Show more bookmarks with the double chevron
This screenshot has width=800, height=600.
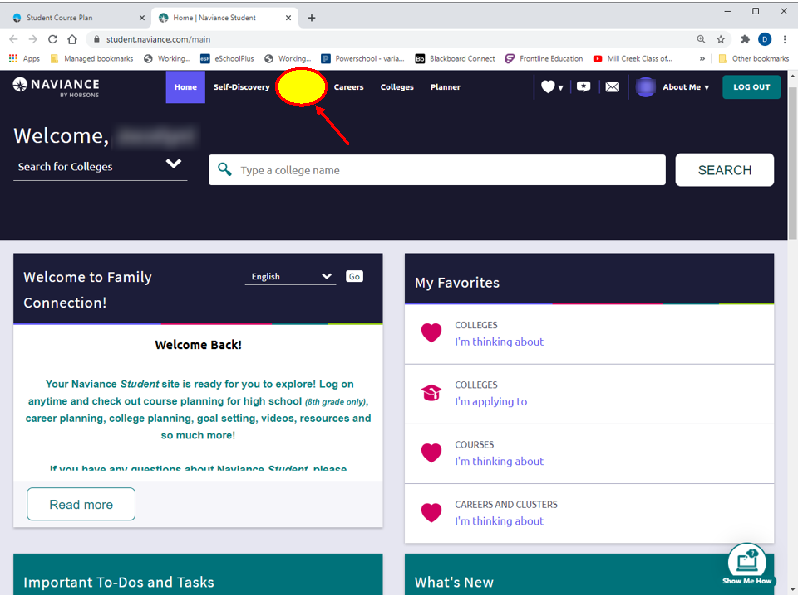click(x=703, y=59)
